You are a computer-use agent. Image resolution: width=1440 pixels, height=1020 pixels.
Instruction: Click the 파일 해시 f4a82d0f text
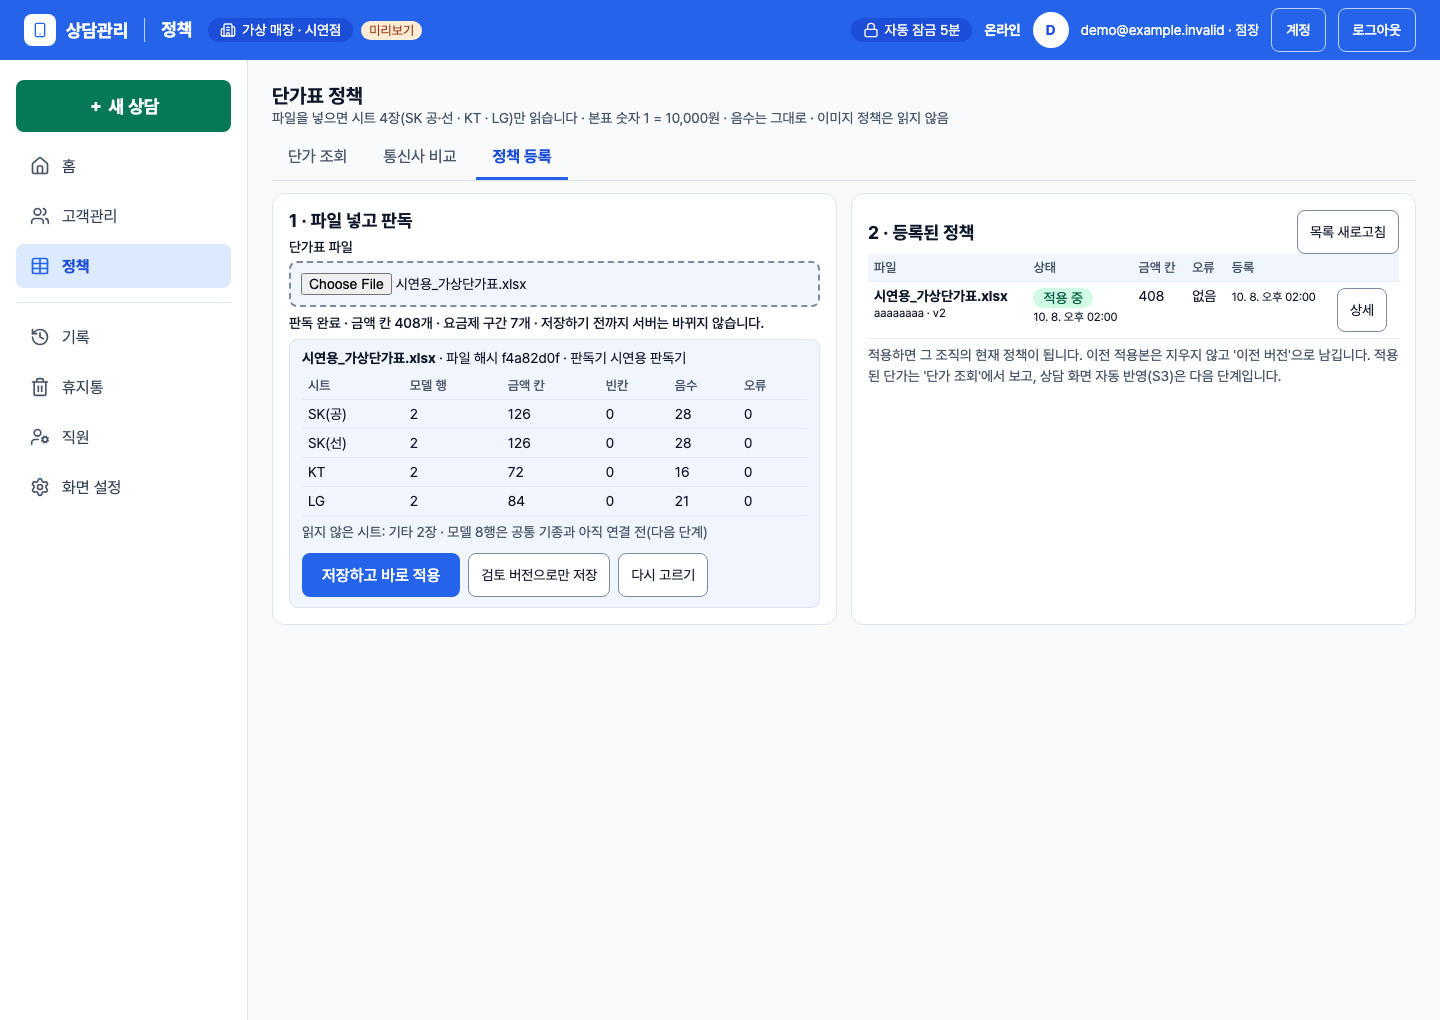[503, 358]
